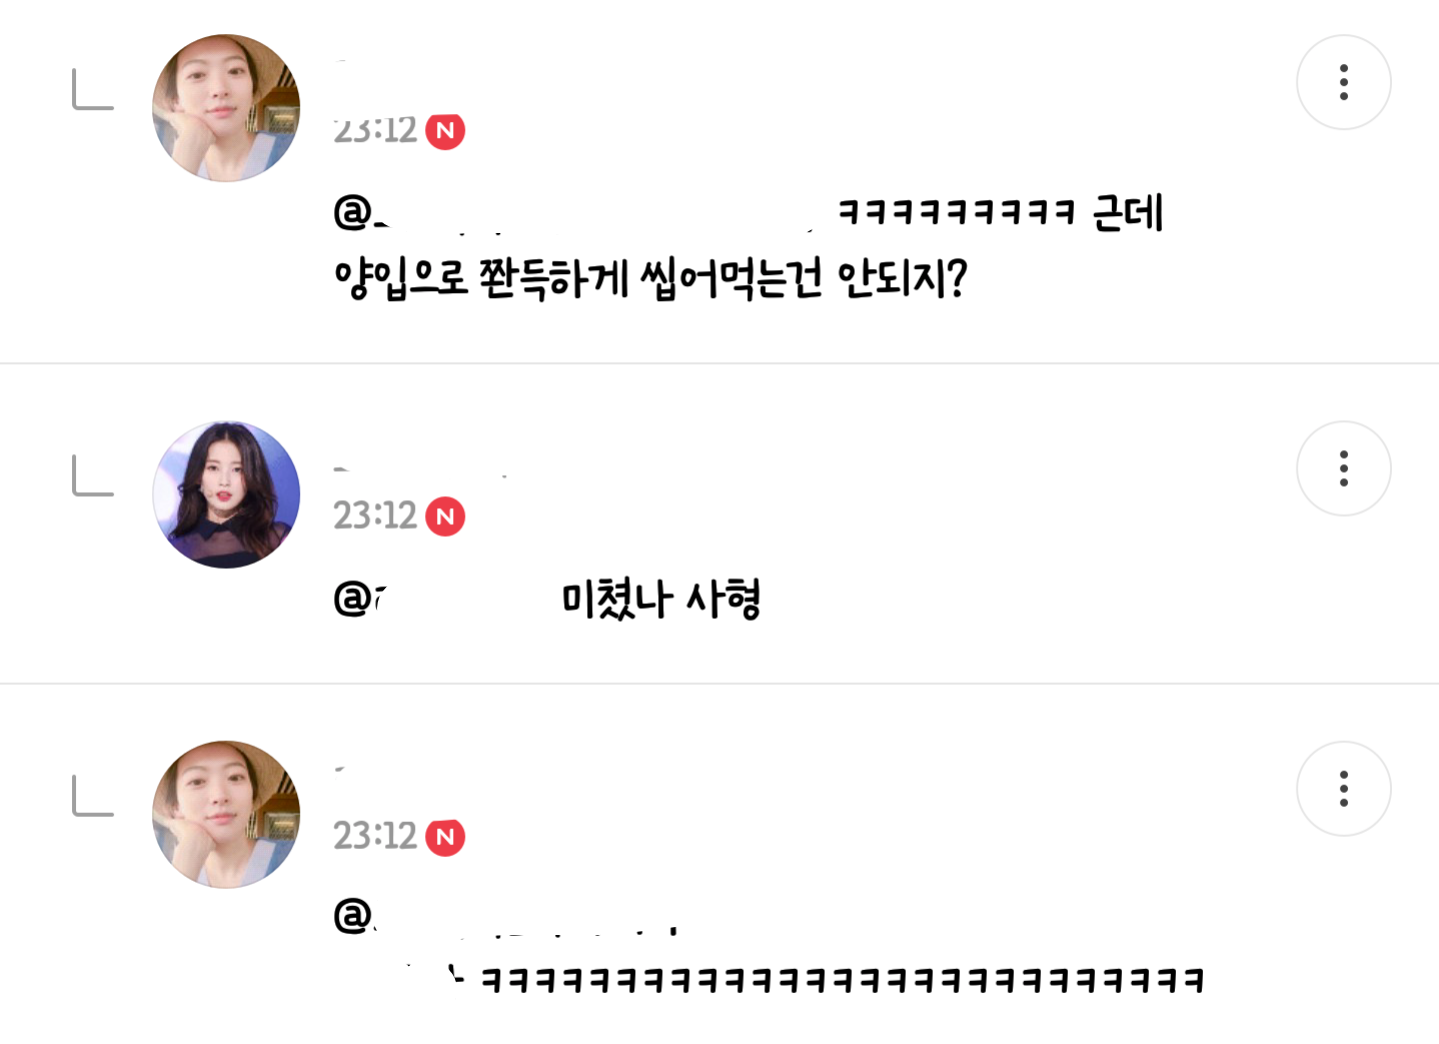Open the three-dot menu for 미쳤나 사형 comment
Image resolution: width=1439 pixels, height=1044 pixels.
(1343, 468)
